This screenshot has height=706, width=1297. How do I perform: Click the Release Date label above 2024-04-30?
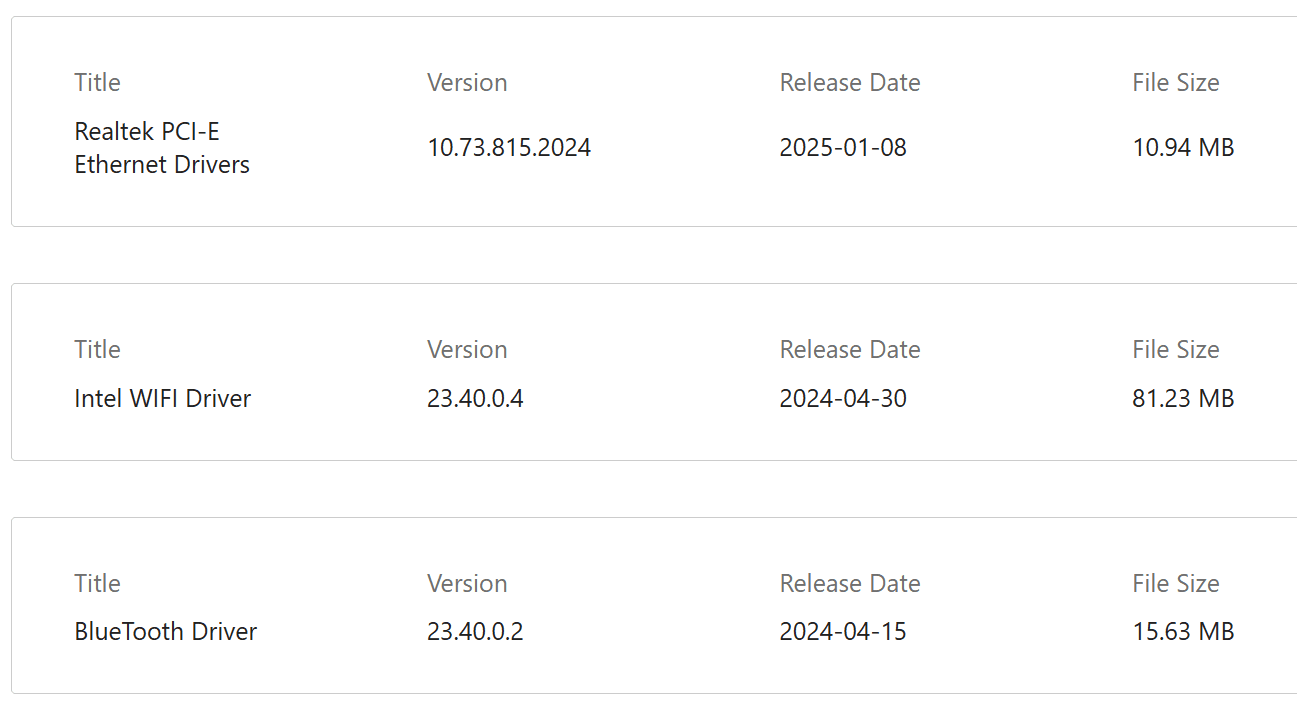[x=850, y=350]
